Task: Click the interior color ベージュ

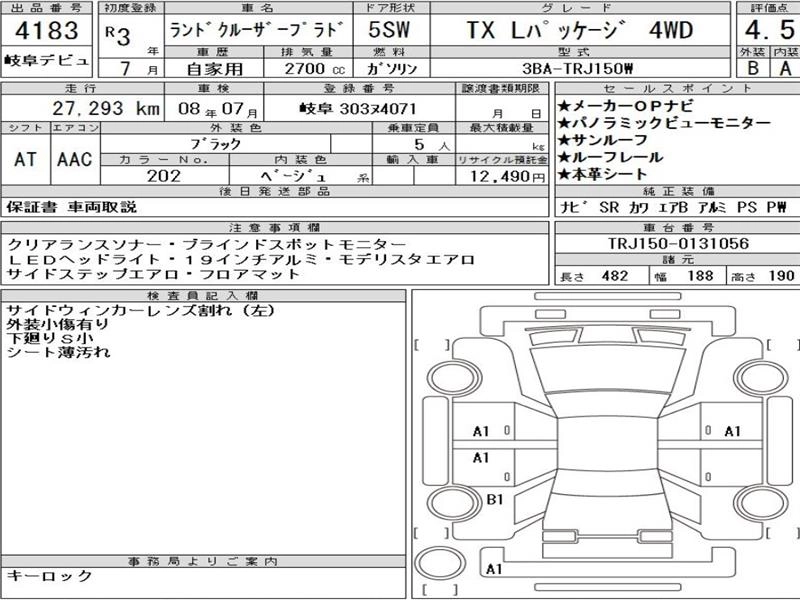Action: (x=294, y=176)
